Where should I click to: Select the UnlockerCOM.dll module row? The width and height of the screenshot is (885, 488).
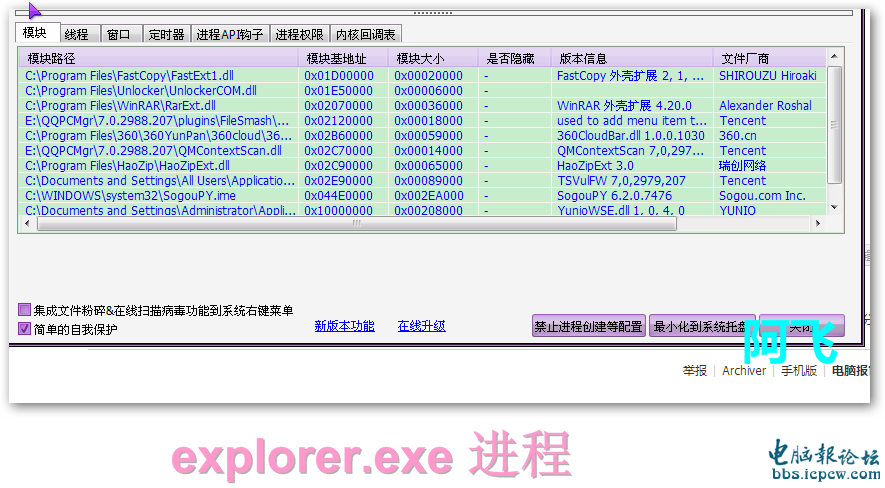point(423,91)
